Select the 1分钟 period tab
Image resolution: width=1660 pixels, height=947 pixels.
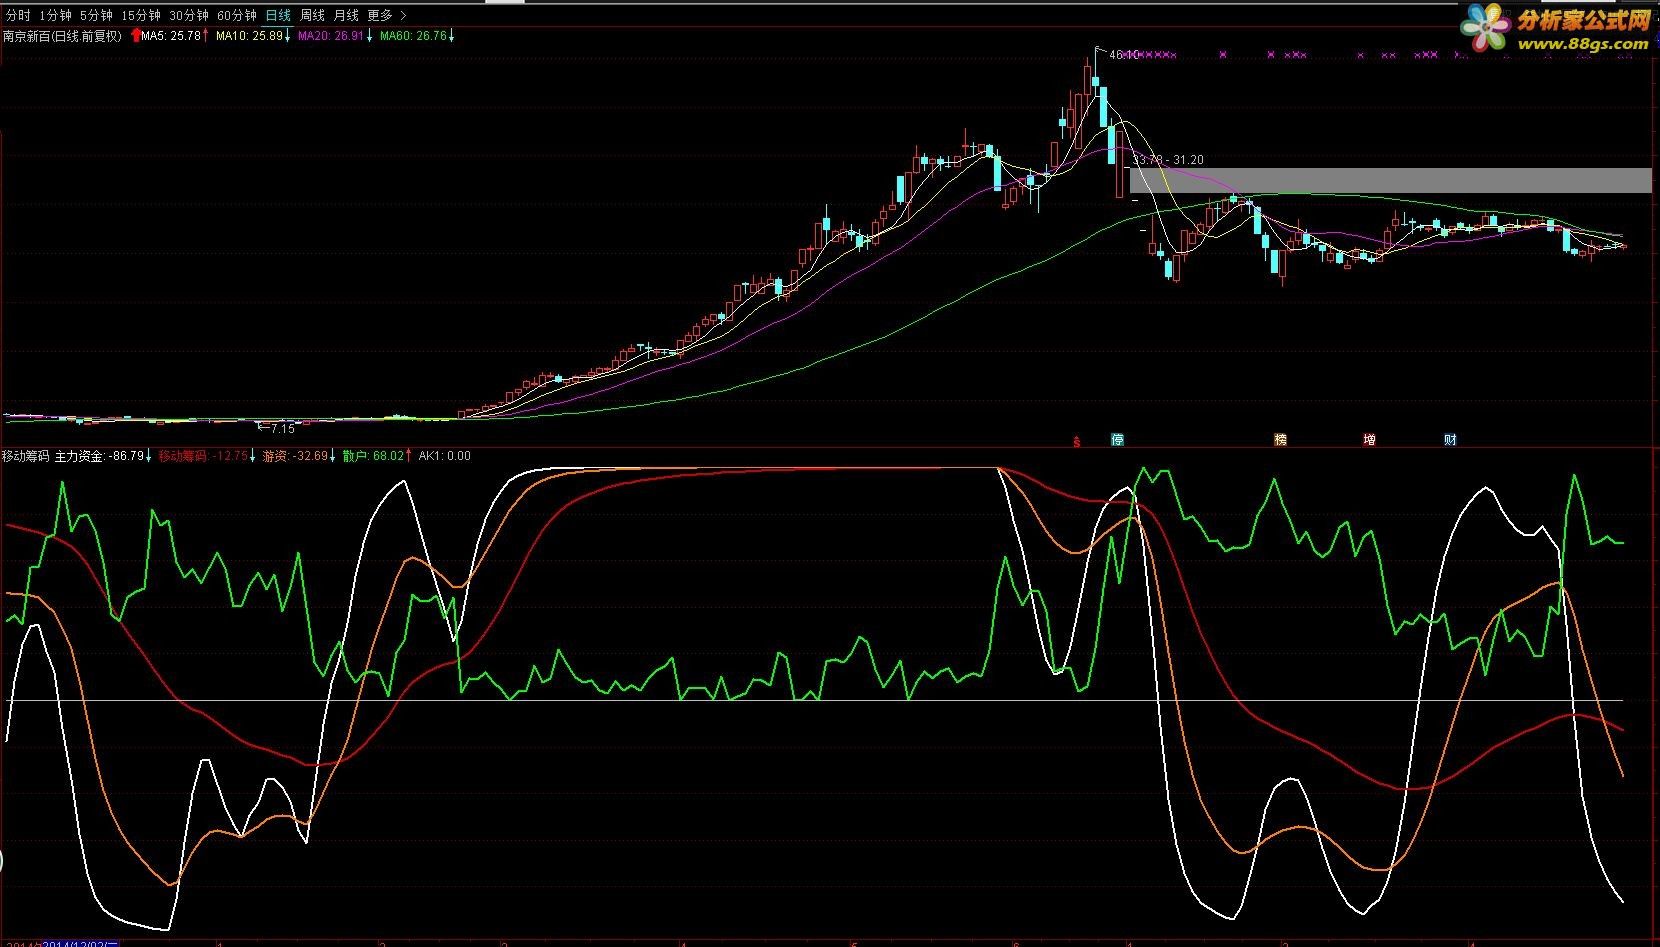point(55,16)
